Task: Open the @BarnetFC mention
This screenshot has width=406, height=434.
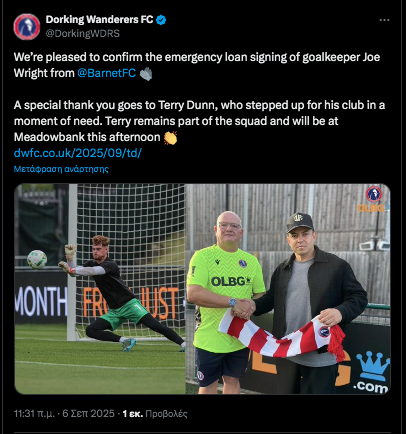Action: 106,73
